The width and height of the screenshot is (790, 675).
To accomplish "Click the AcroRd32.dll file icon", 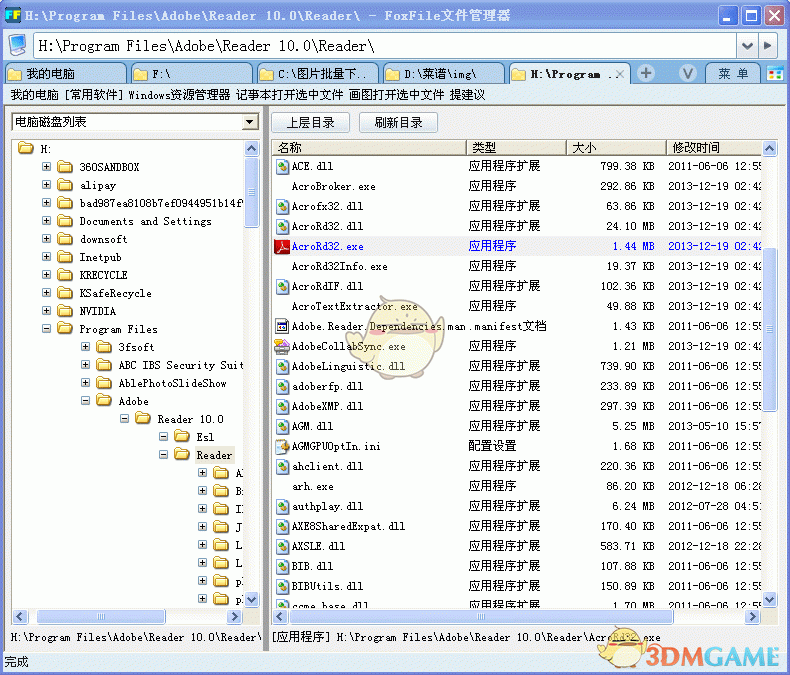I will tap(282, 226).
